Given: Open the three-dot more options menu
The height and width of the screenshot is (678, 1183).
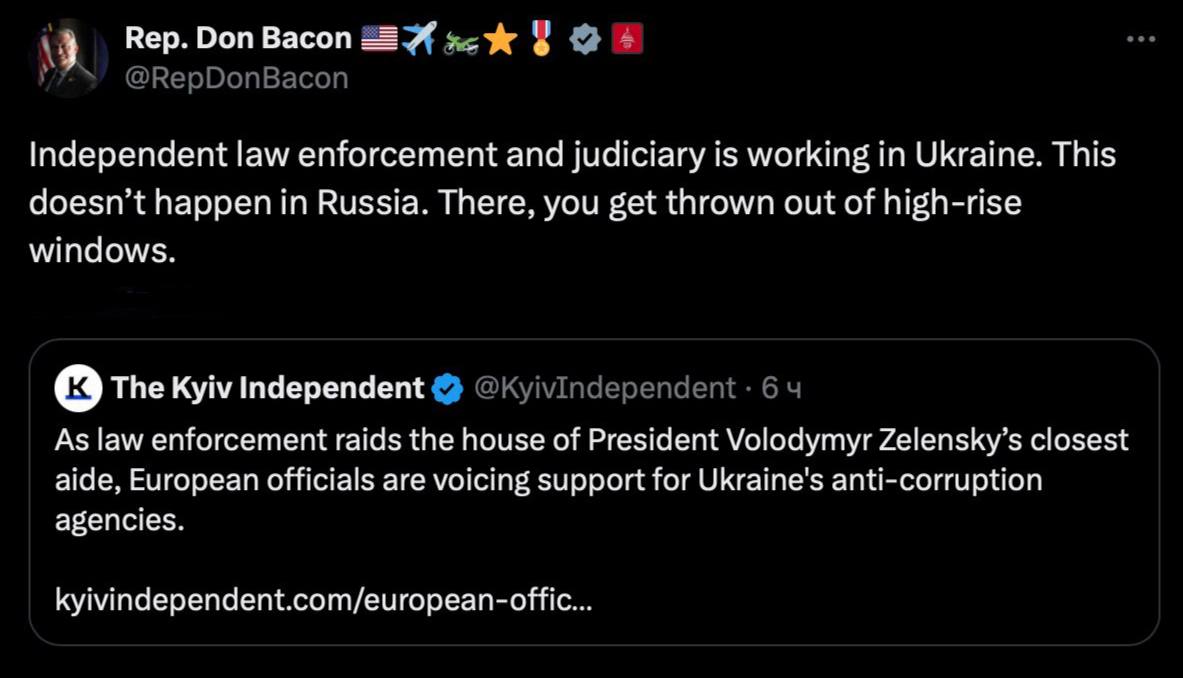Looking at the screenshot, I should (1140, 40).
